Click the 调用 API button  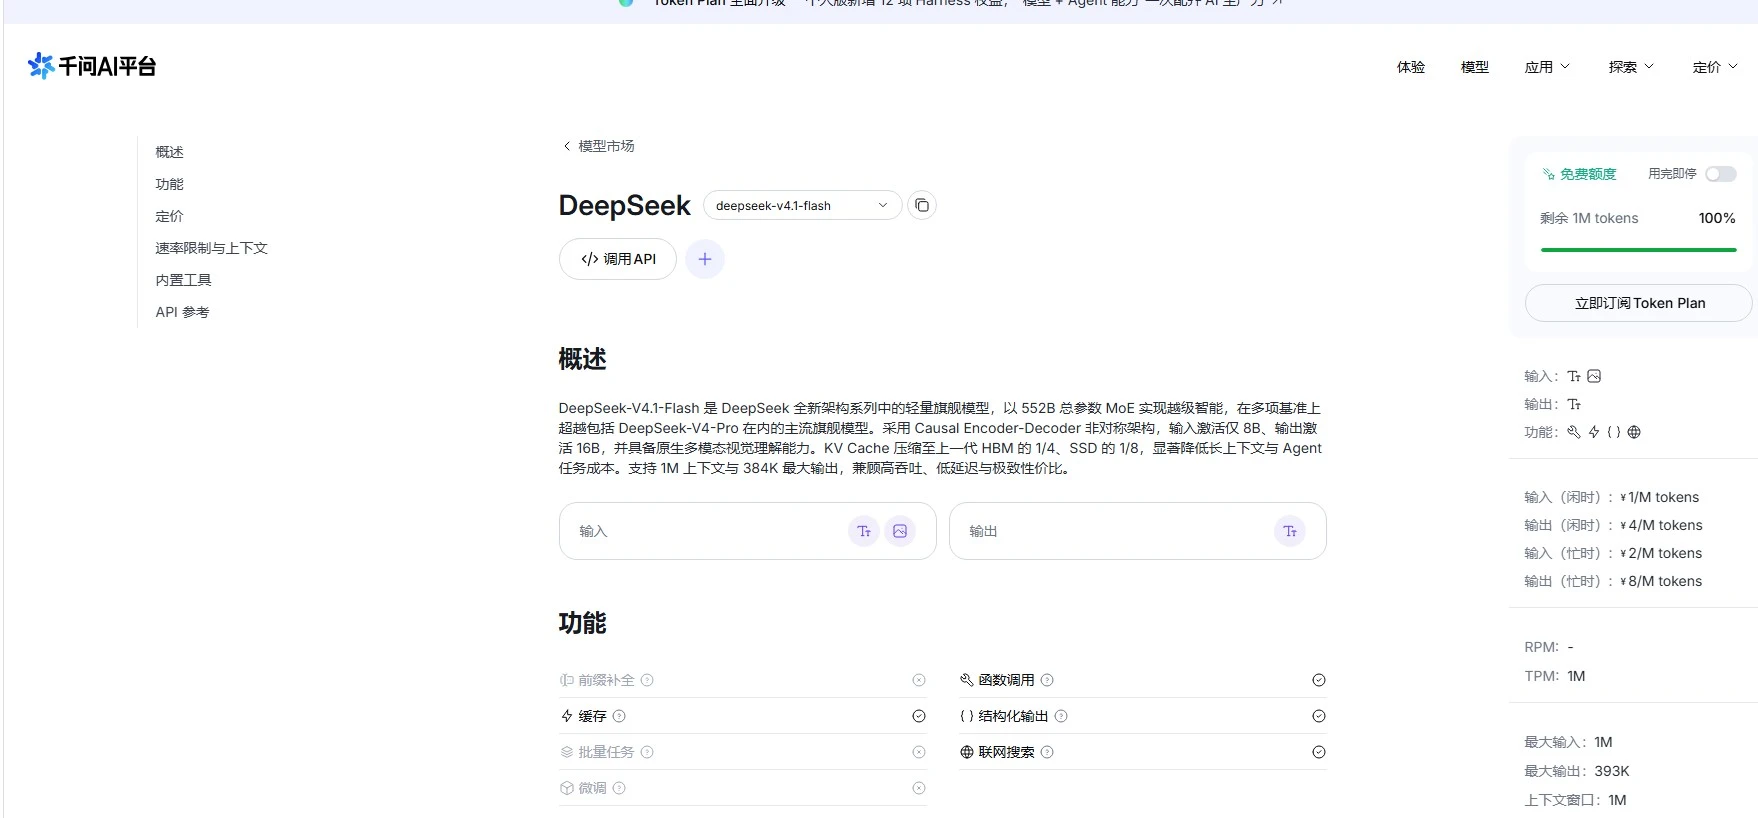pyautogui.click(x=618, y=259)
